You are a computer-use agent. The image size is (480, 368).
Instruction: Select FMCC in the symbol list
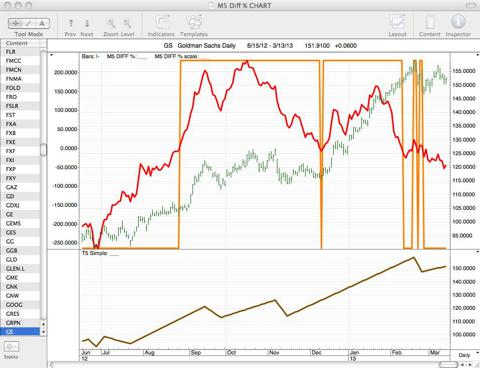click(20, 61)
